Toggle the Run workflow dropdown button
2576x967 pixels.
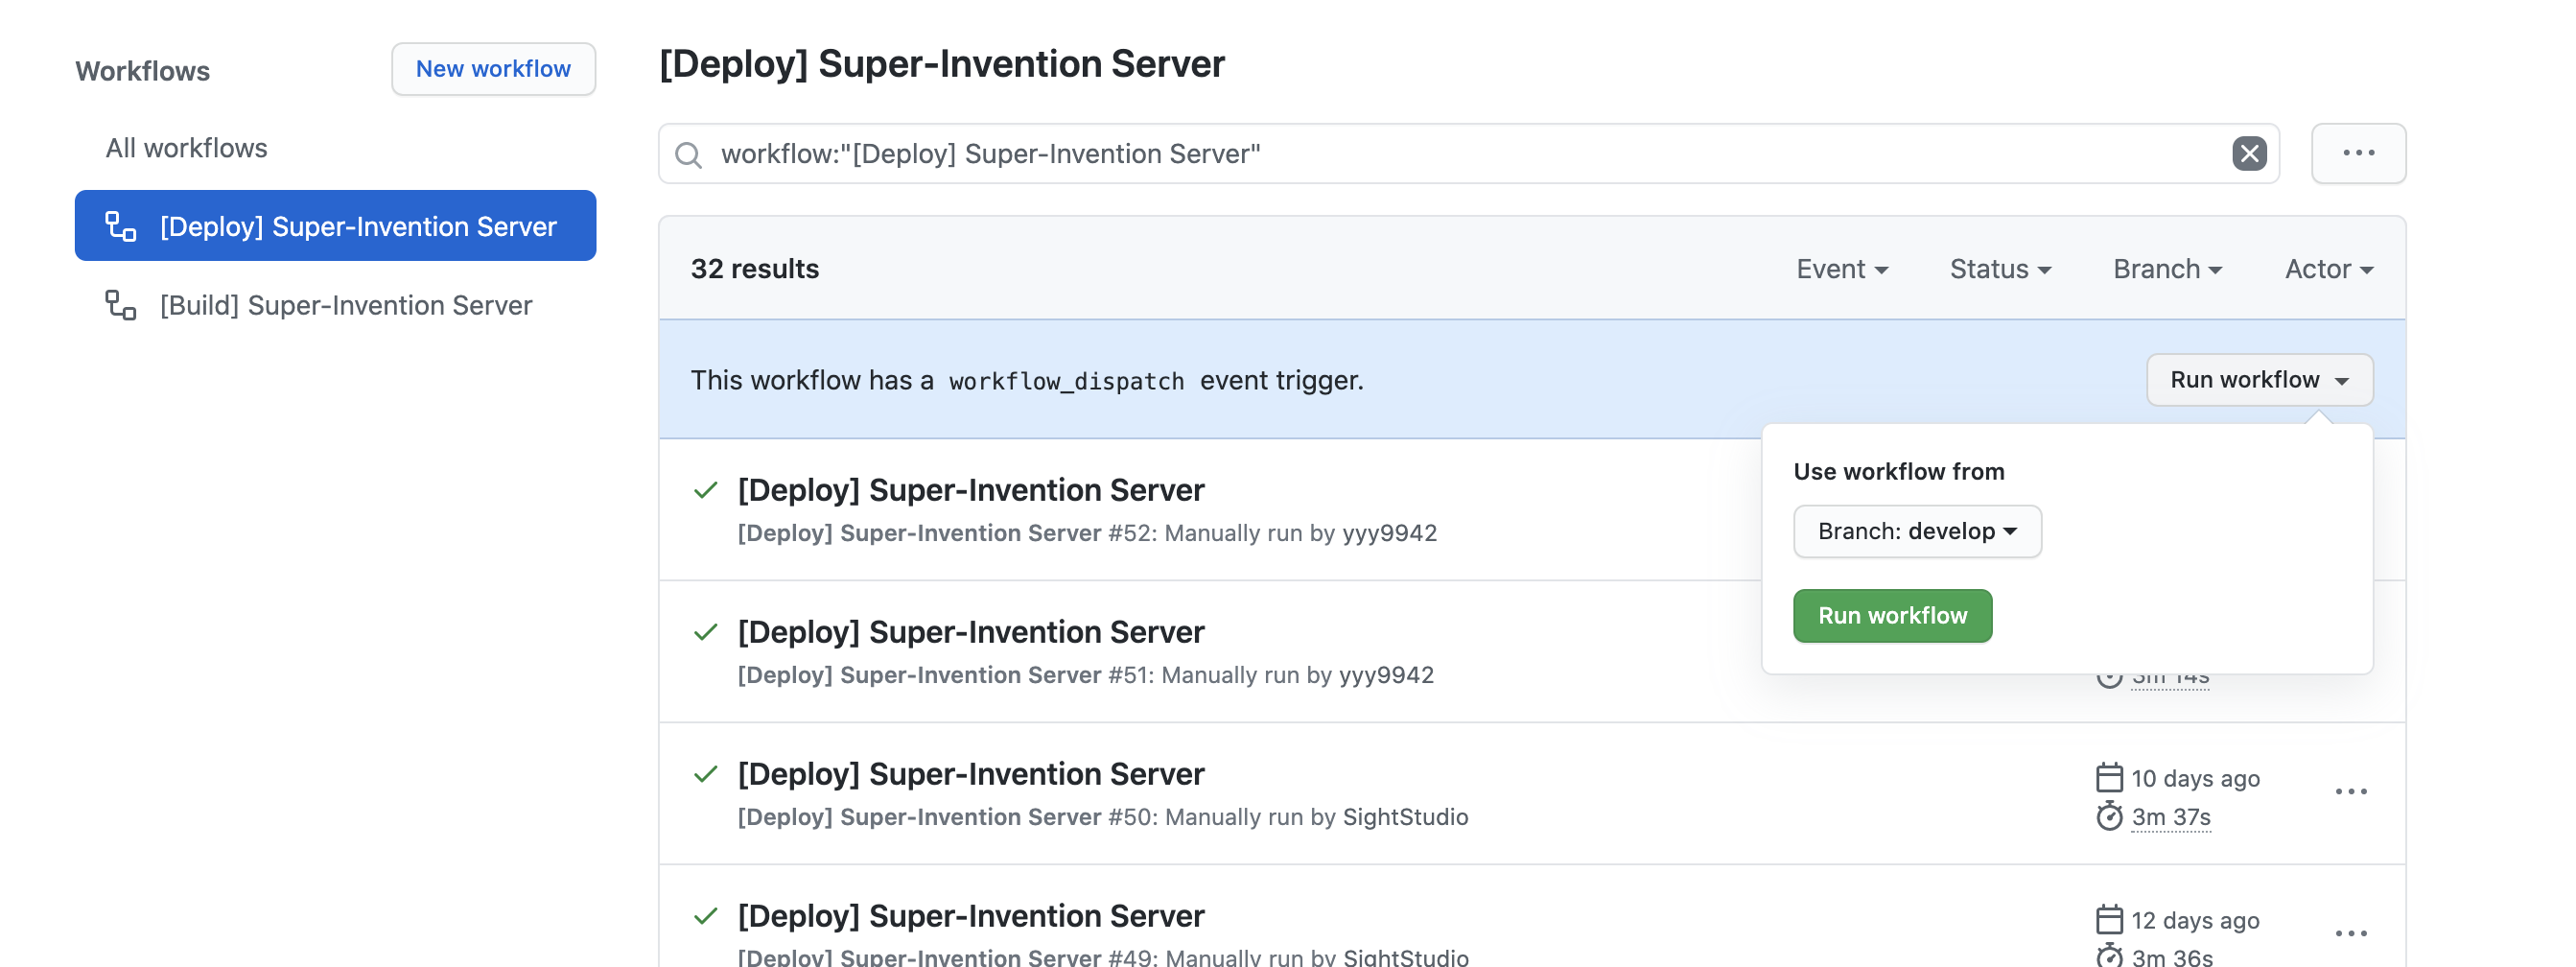[x=2259, y=380]
